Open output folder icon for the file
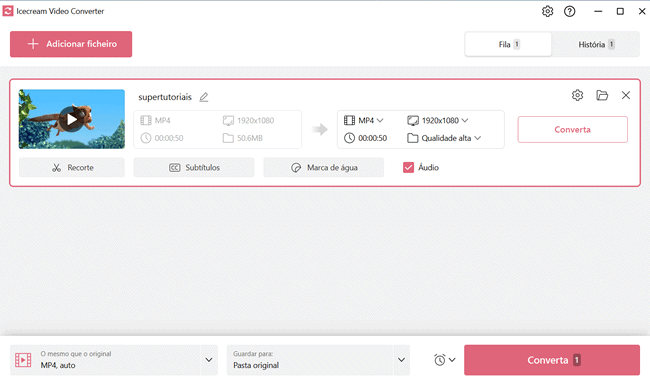Viewport: 650px width, 381px height. point(602,95)
